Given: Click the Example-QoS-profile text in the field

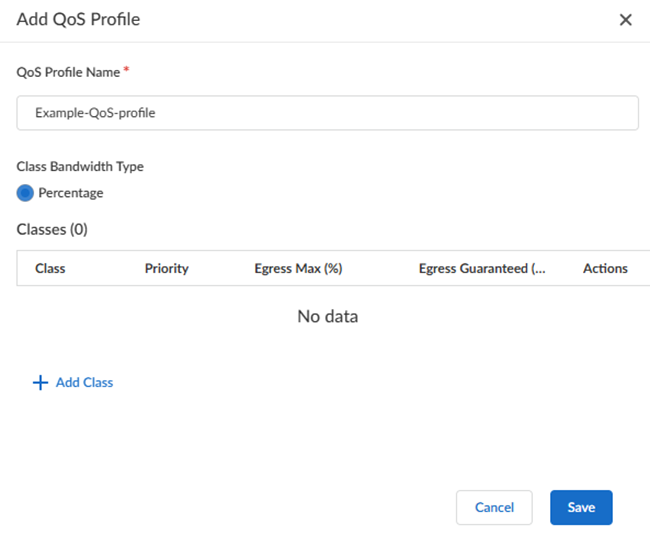Looking at the screenshot, I should pyautogui.click(x=95, y=113).
